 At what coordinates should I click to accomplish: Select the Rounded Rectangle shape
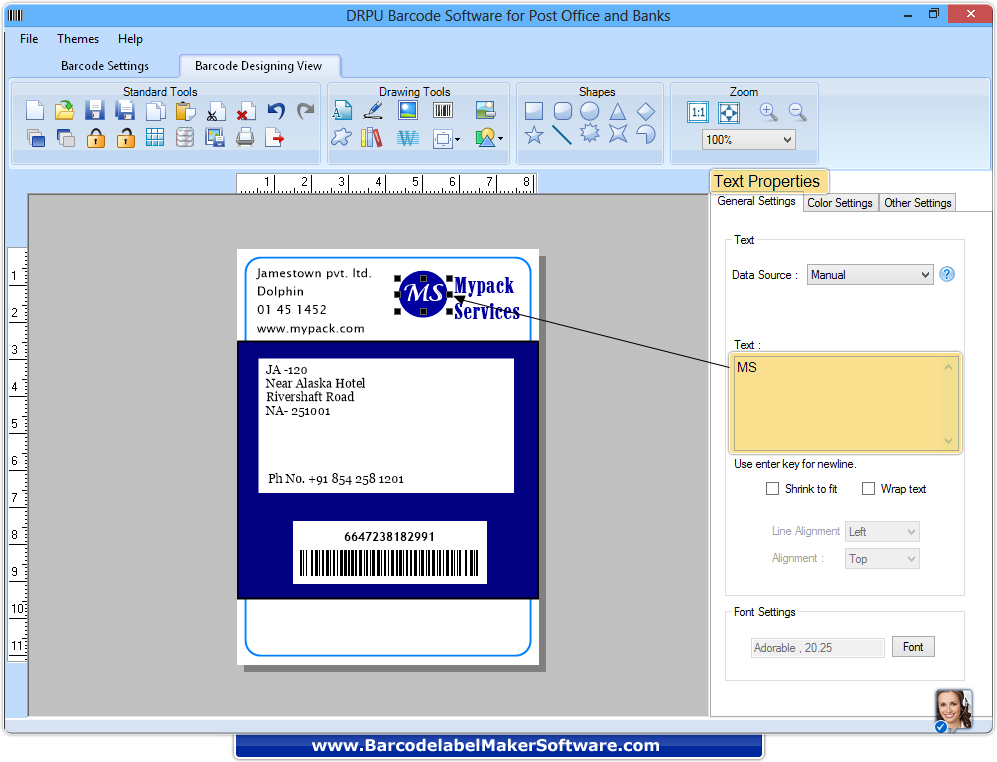[562, 111]
